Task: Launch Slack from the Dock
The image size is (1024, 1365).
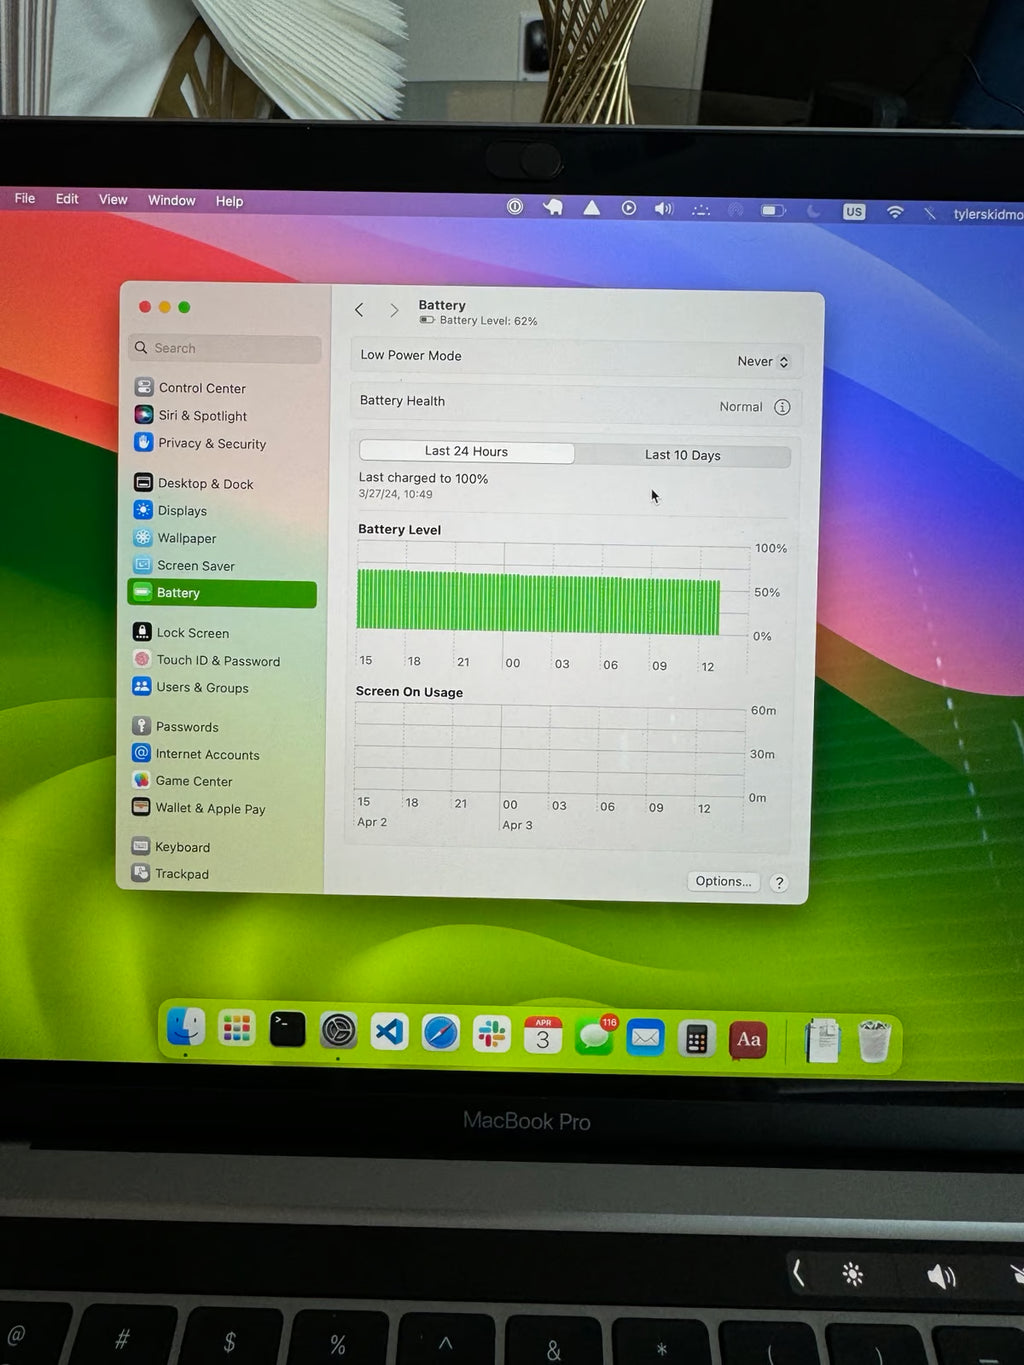Action: [491, 1033]
